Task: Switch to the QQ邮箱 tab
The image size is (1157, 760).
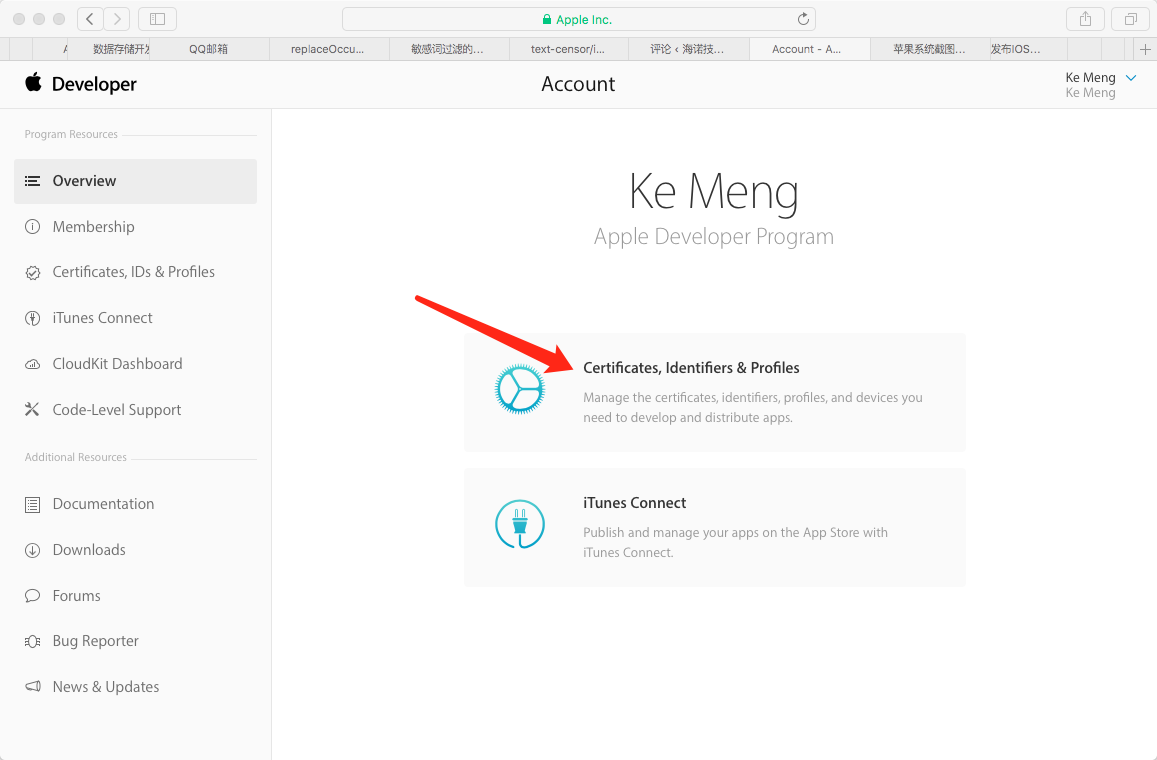Action: click(x=209, y=49)
